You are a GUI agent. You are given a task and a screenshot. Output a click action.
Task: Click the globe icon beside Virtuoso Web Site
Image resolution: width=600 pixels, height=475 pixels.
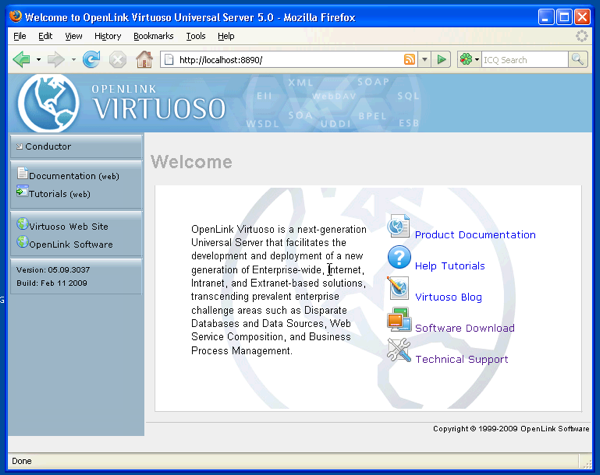pyautogui.click(x=23, y=224)
